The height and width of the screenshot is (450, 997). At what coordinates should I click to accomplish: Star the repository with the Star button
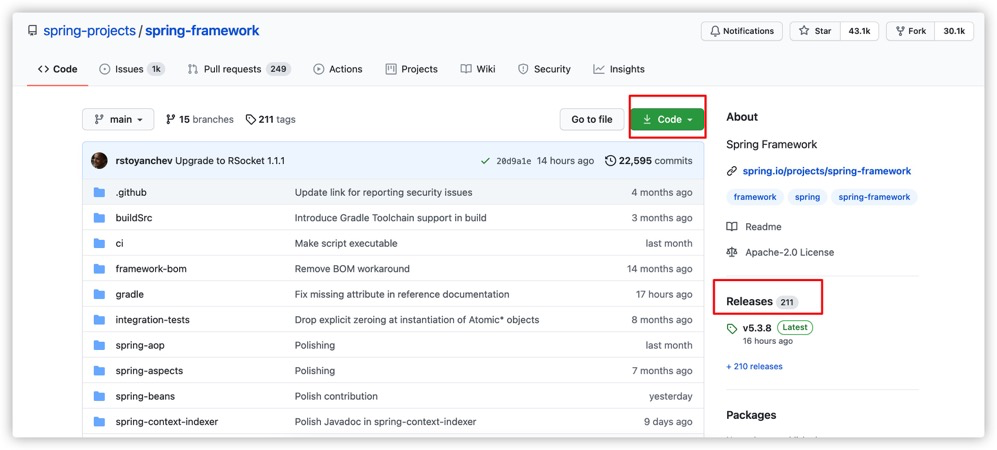(x=815, y=31)
